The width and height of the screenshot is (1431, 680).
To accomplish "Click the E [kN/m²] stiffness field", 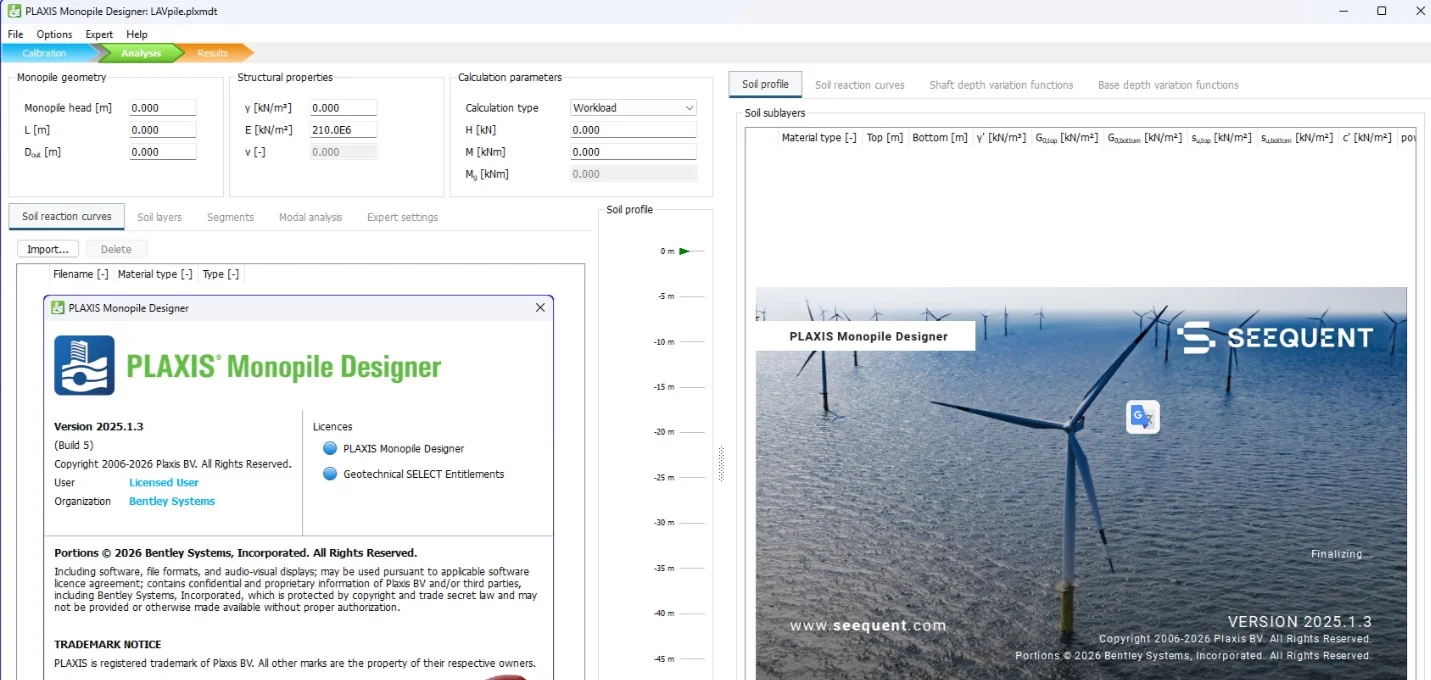I will (343, 130).
